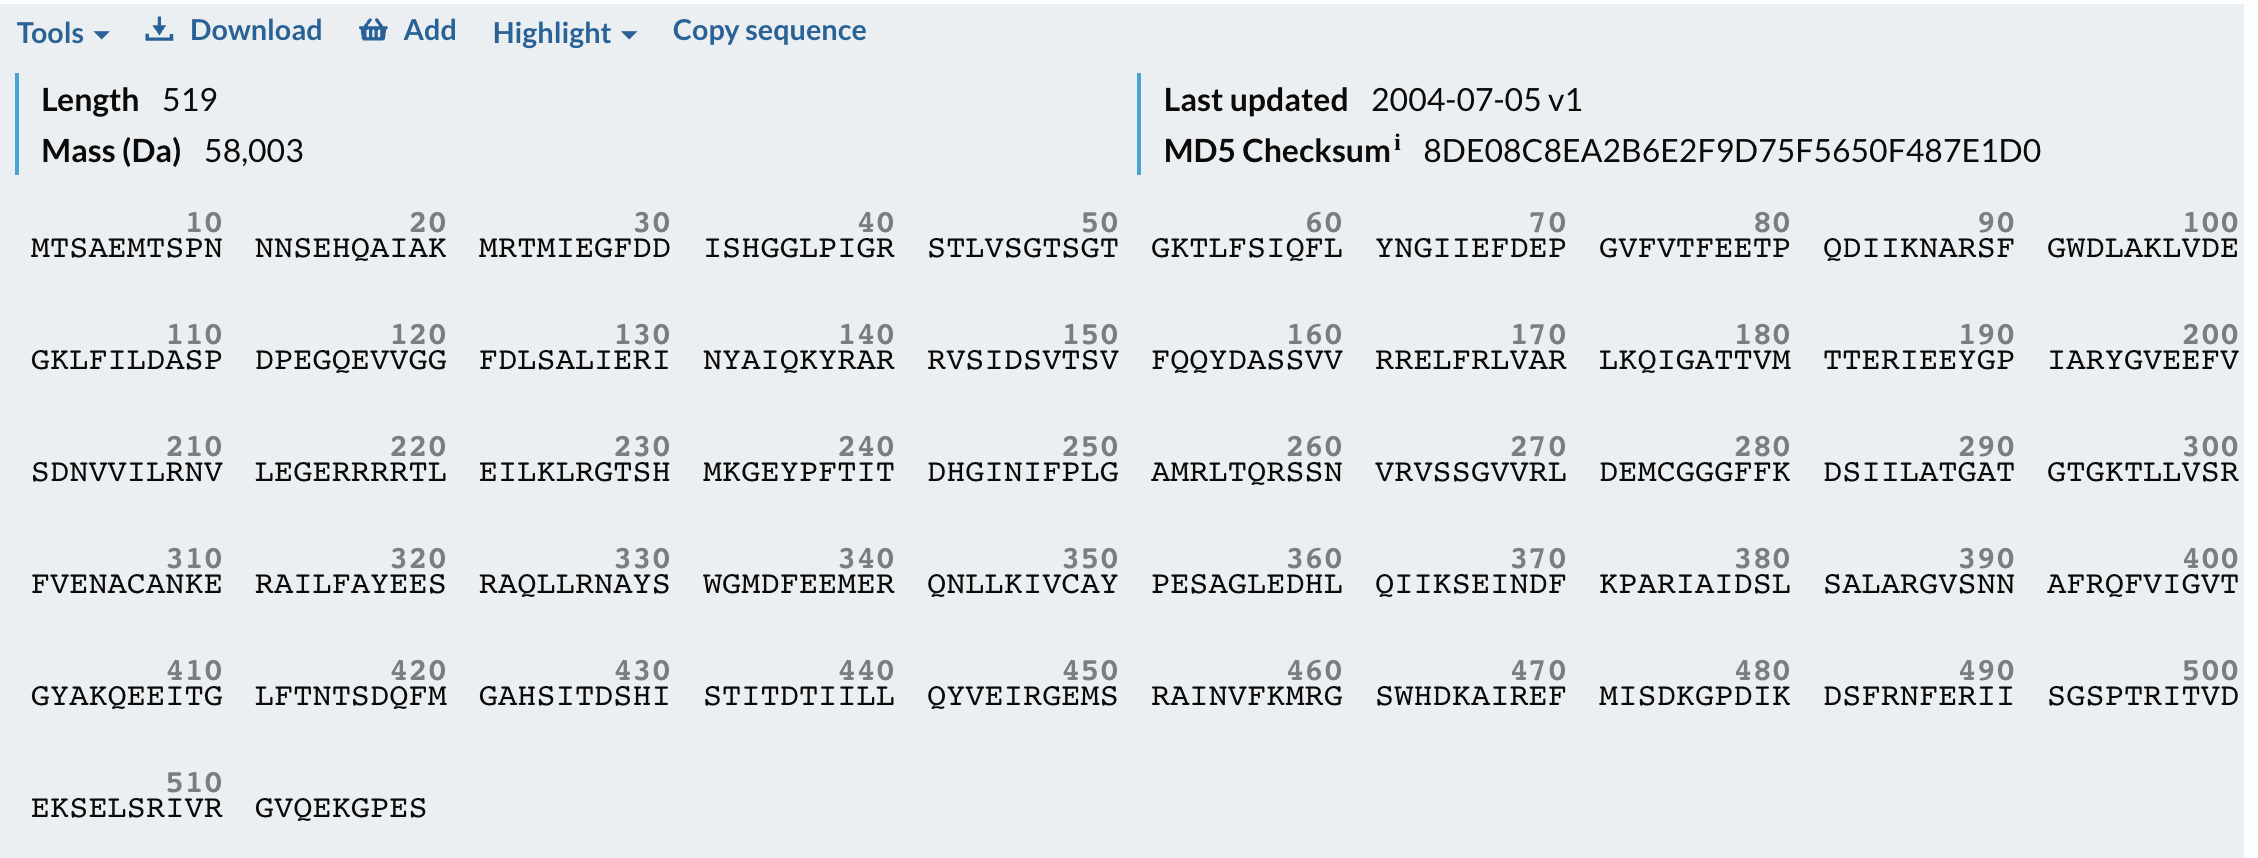Click the position number 250 marker
The image size is (2258, 858).
1090,446
